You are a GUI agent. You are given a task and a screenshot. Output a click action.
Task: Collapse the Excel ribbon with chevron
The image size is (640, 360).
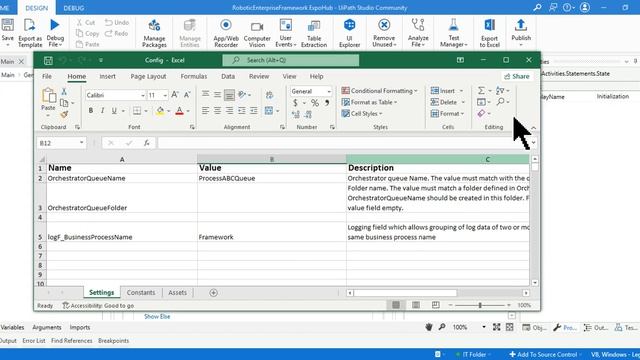click(x=533, y=128)
